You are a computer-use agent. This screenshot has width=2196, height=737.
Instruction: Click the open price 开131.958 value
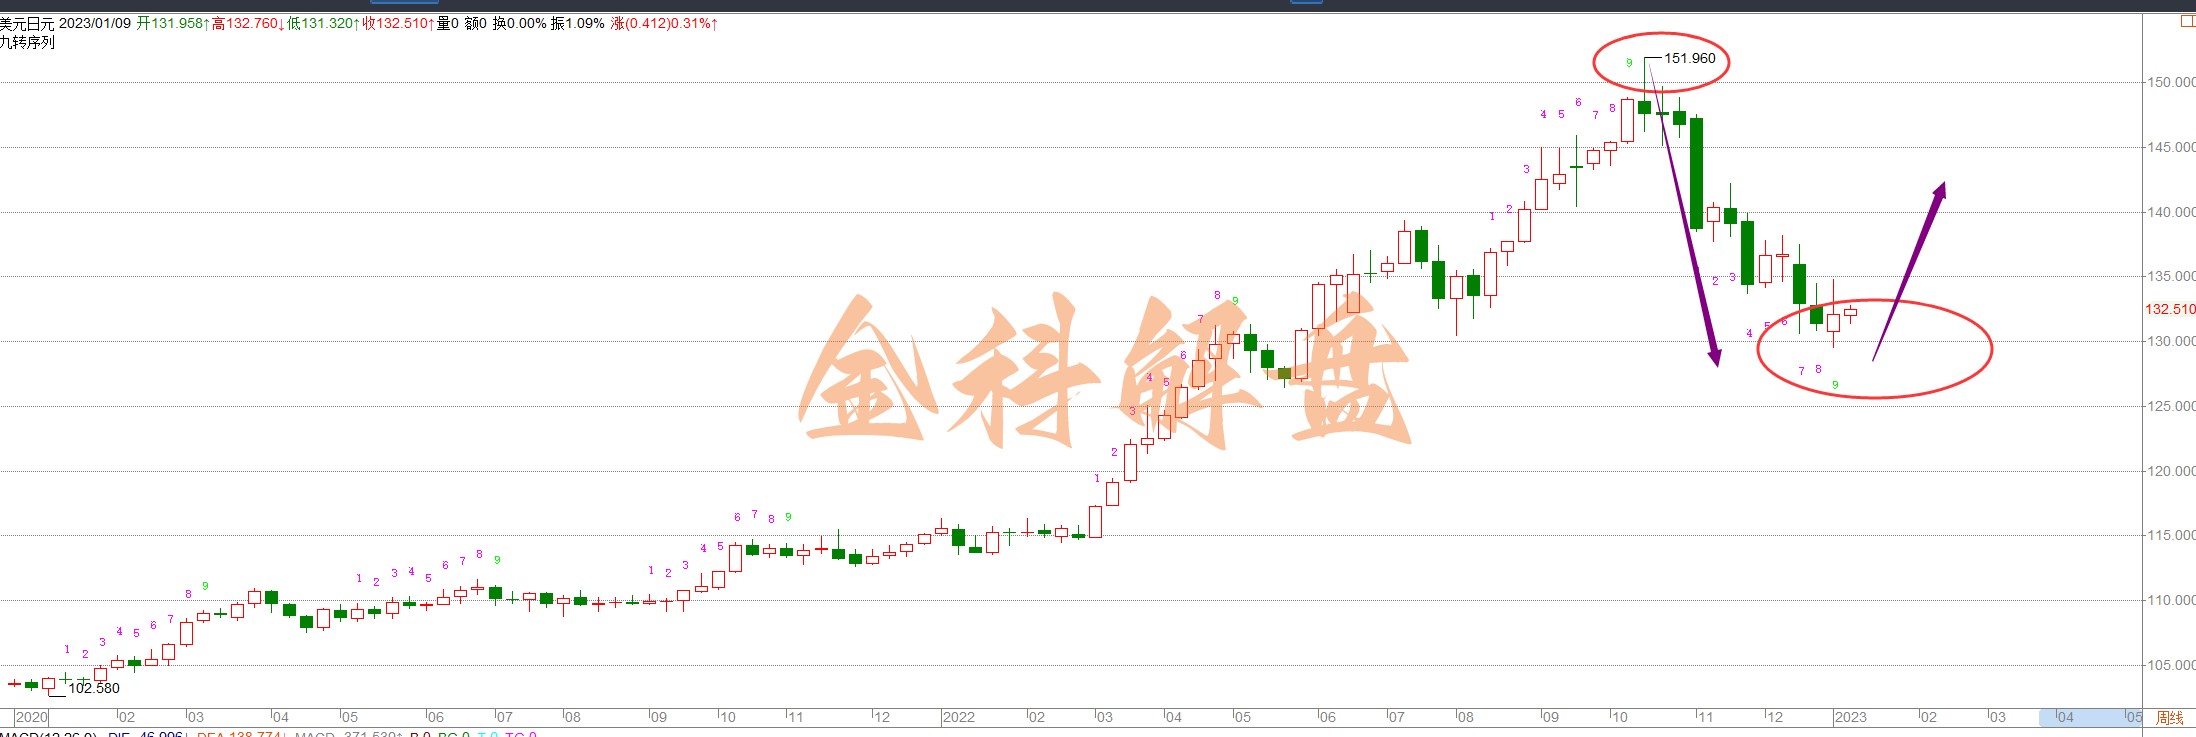tap(173, 23)
